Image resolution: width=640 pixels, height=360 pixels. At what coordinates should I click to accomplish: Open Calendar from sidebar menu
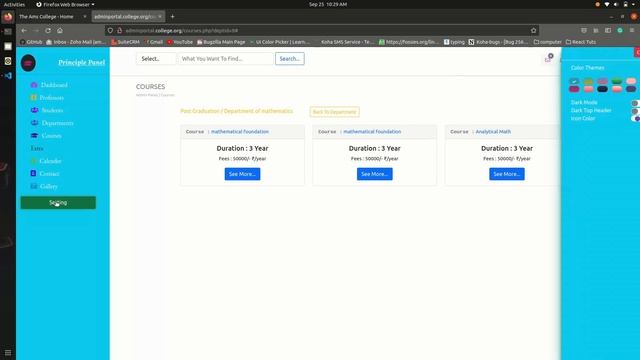(x=51, y=161)
